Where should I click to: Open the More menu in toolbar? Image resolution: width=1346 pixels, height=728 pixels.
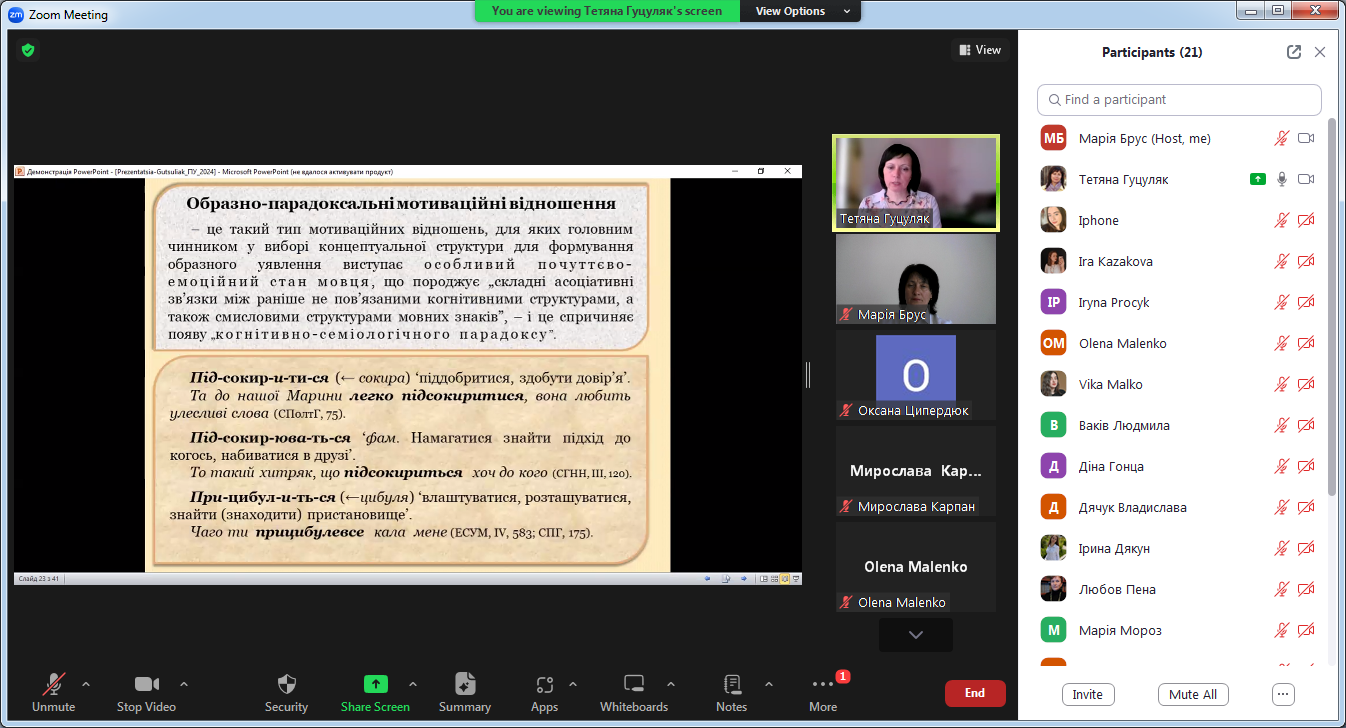(x=823, y=684)
